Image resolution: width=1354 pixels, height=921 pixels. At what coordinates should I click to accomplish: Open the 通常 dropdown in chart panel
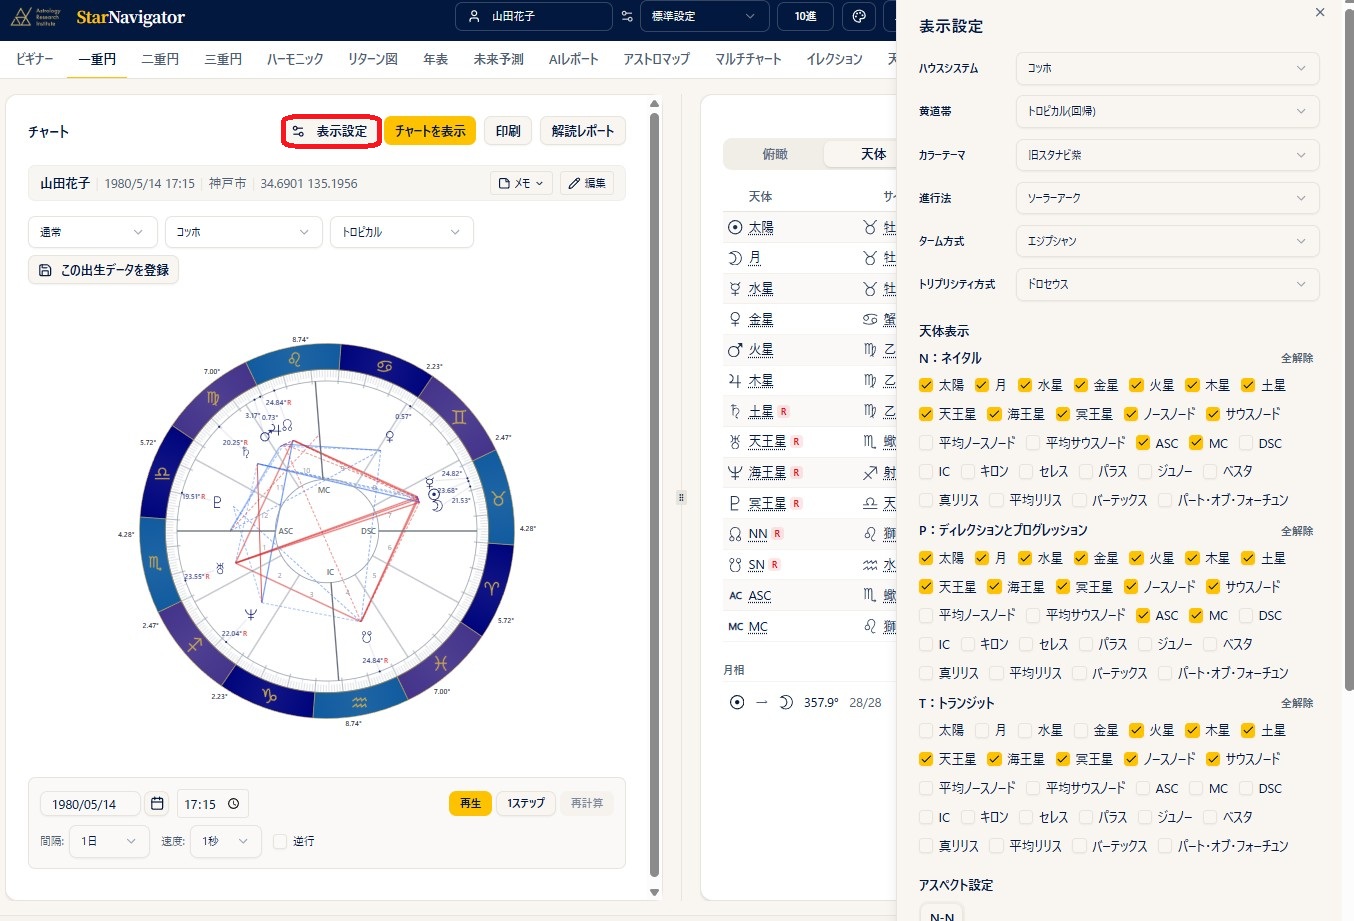tap(93, 232)
